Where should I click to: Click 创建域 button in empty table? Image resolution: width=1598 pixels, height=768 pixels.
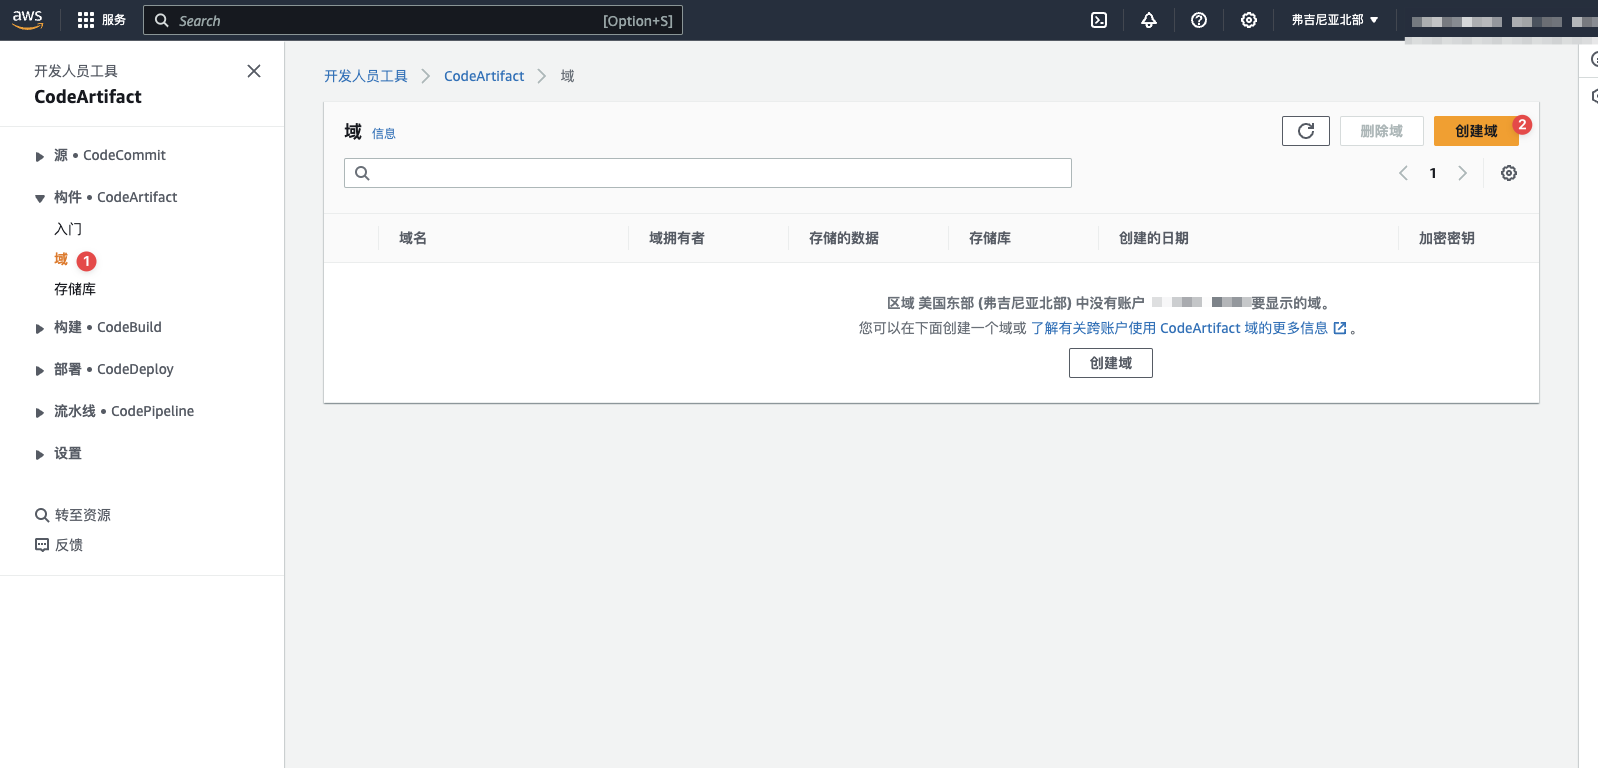click(x=1111, y=363)
